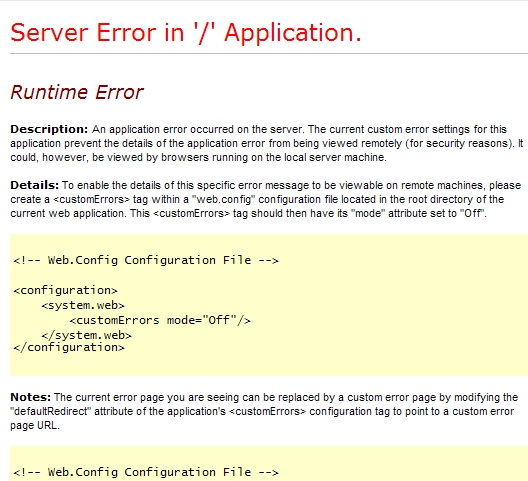Click the customErrors mode="Off" code line

[x=160, y=320]
